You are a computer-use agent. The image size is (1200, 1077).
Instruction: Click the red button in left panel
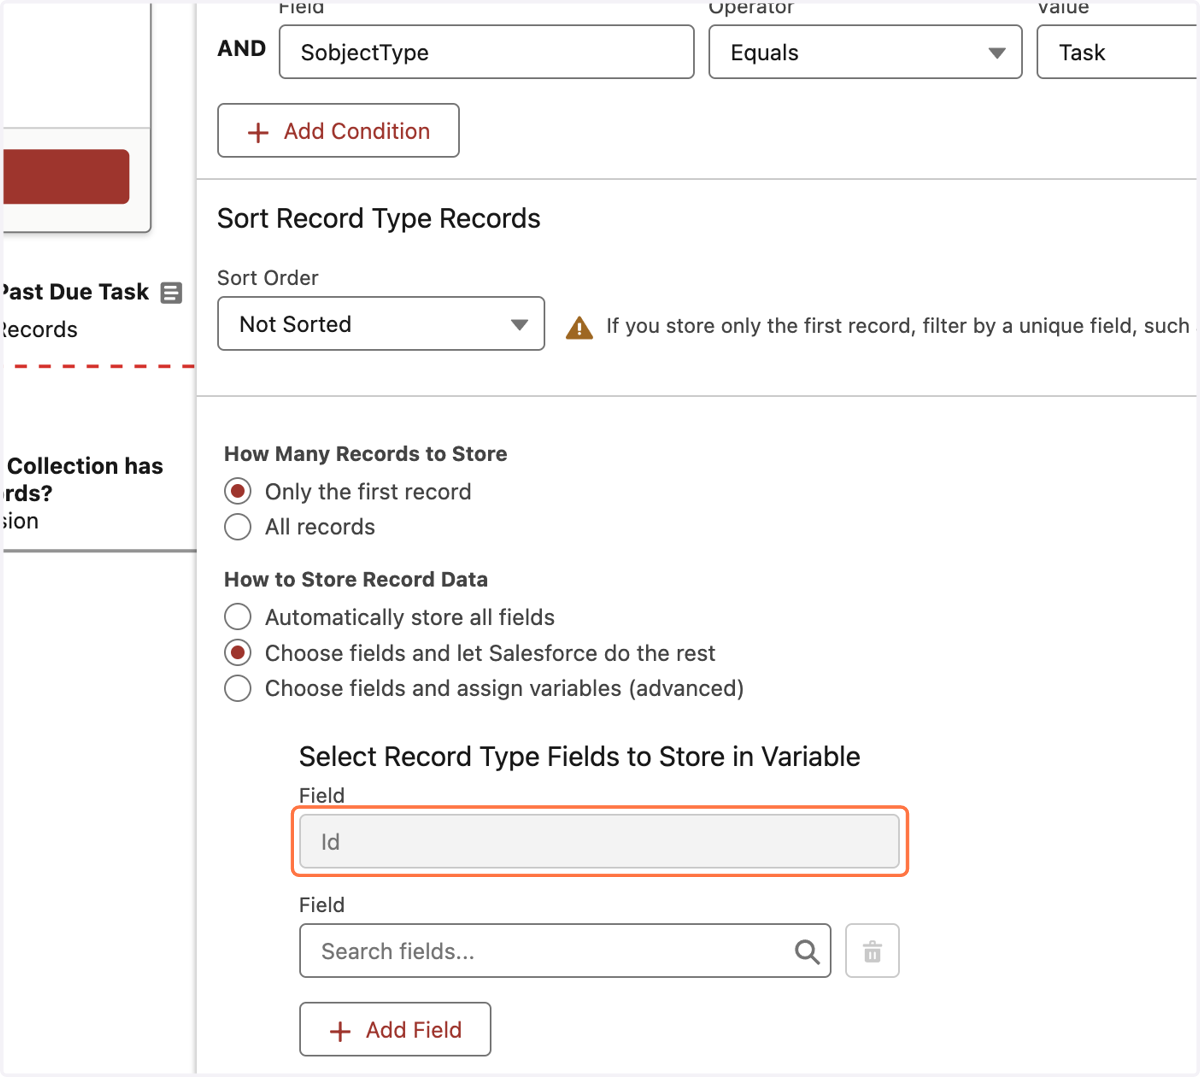(x=66, y=177)
